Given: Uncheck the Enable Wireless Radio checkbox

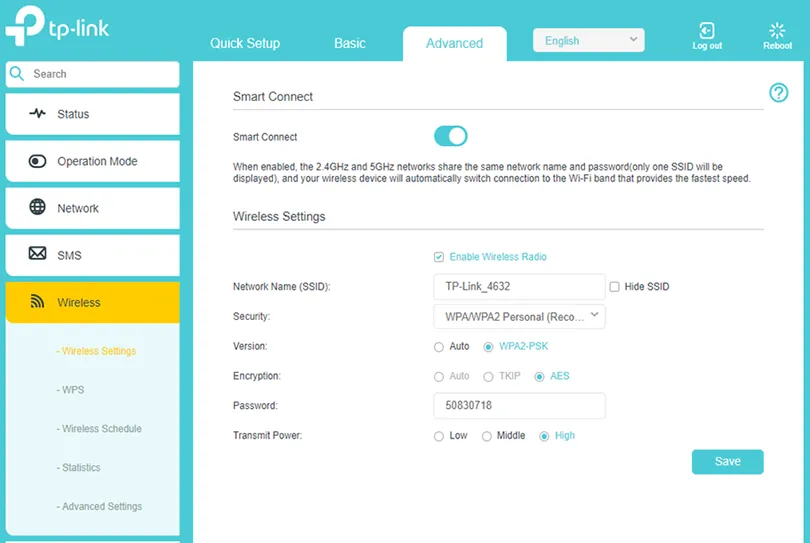Looking at the screenshot, I should click(439, 257).
